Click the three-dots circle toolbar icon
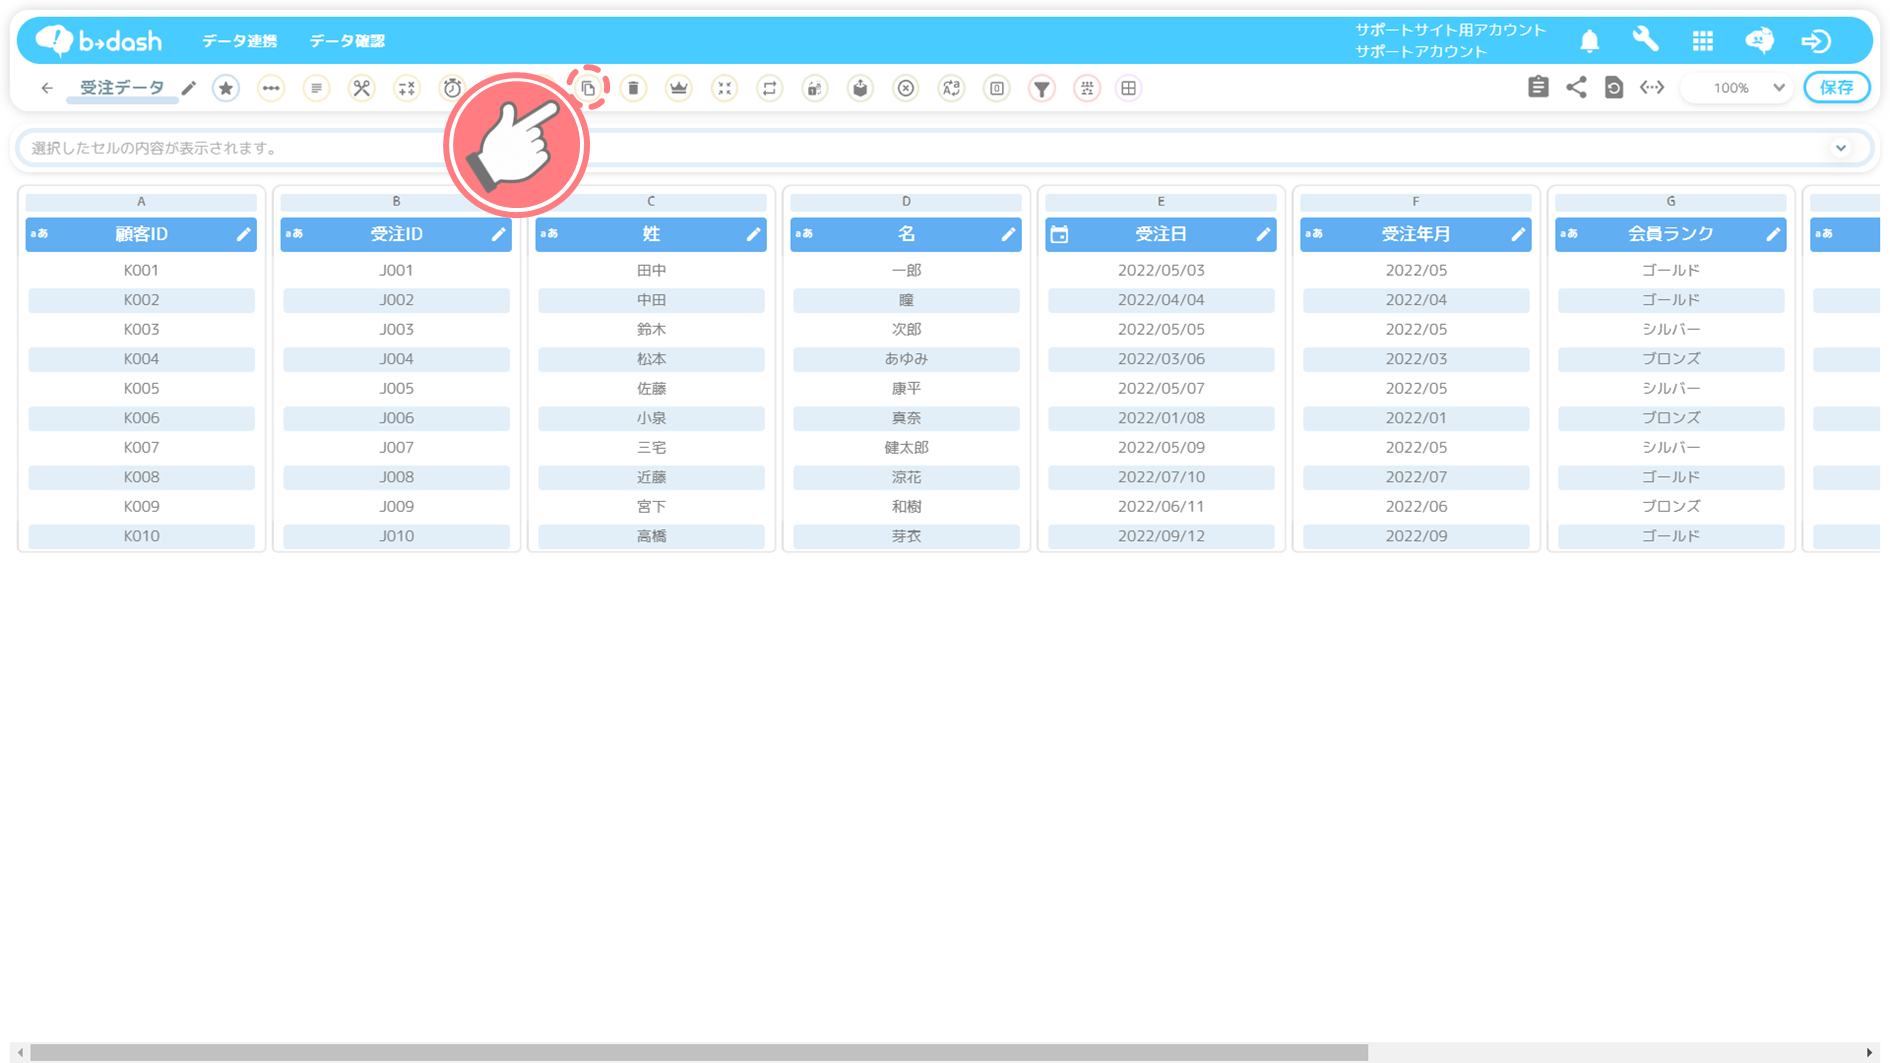The width and height of the screenshot is (1890, 1063). click(271, 88)
